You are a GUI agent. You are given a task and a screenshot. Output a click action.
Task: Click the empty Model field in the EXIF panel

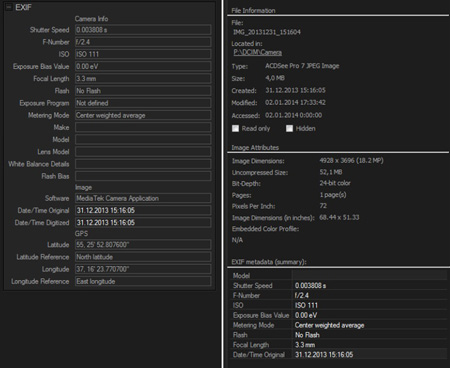click(x=143, y=140)
